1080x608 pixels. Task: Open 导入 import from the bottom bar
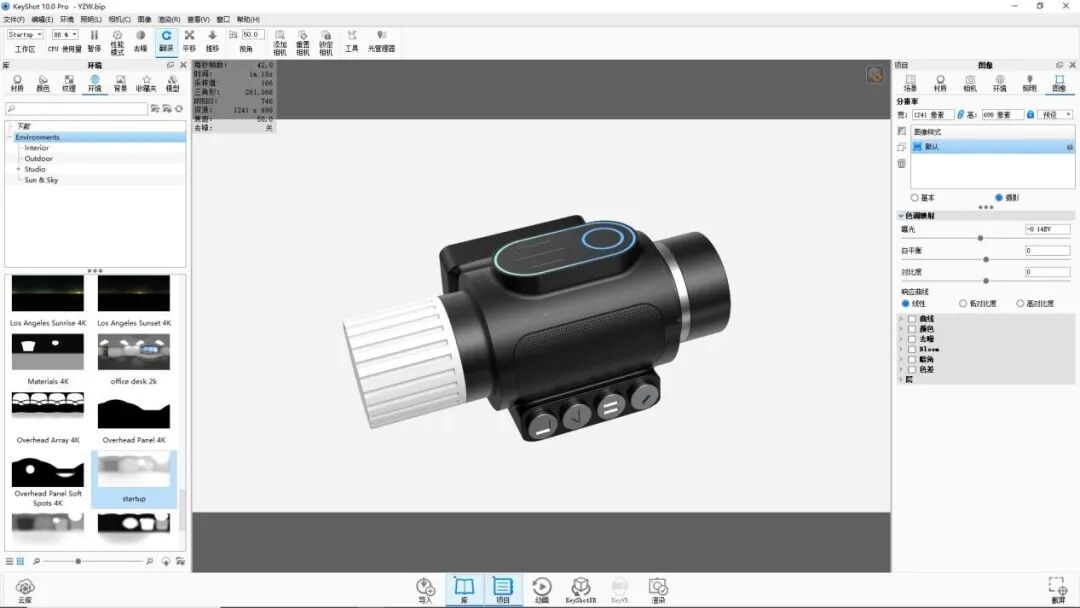point(425,588)
